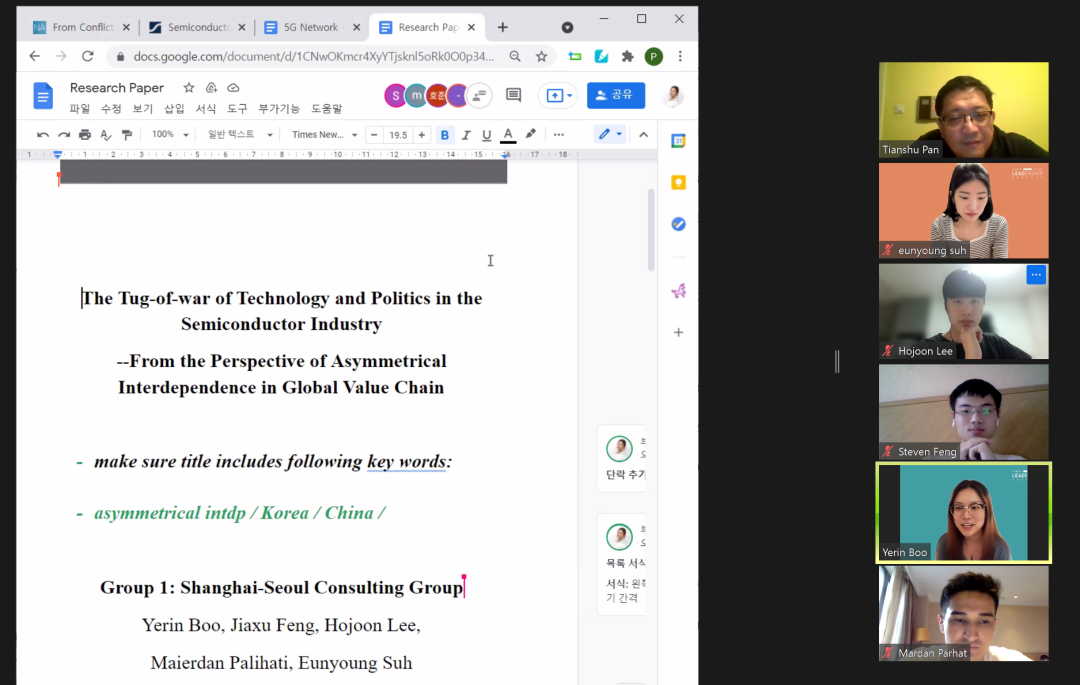Viewport: 1080px width, 685px height.
Task: Check the cloud save status icon
Action: pyautogui.click(x=233, y=87)
